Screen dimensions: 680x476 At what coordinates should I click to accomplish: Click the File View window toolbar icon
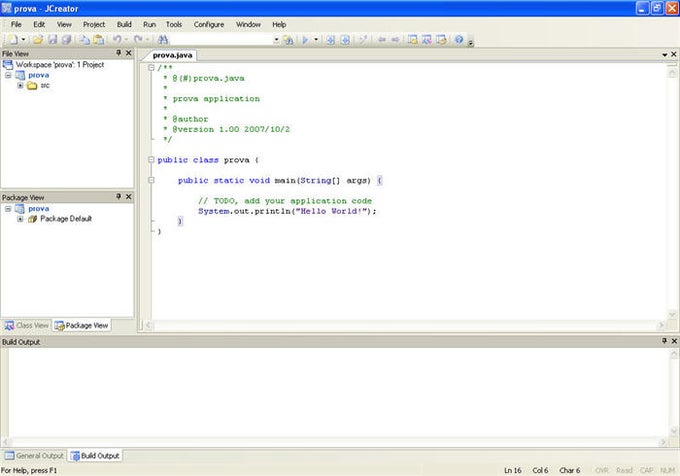click(x=412, y=40)
